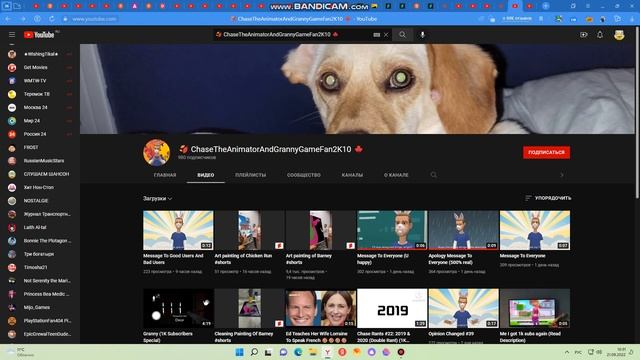640x360 pixels.
Task: Start voice search with microphone icon
Action: [x=422, y=35]
